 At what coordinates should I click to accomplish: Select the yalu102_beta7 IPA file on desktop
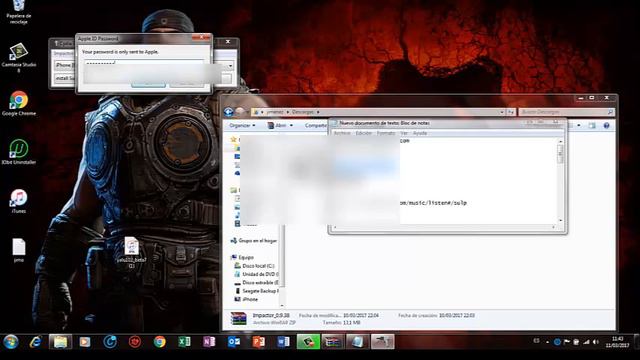pyautogui.click(x=131, y=252)
